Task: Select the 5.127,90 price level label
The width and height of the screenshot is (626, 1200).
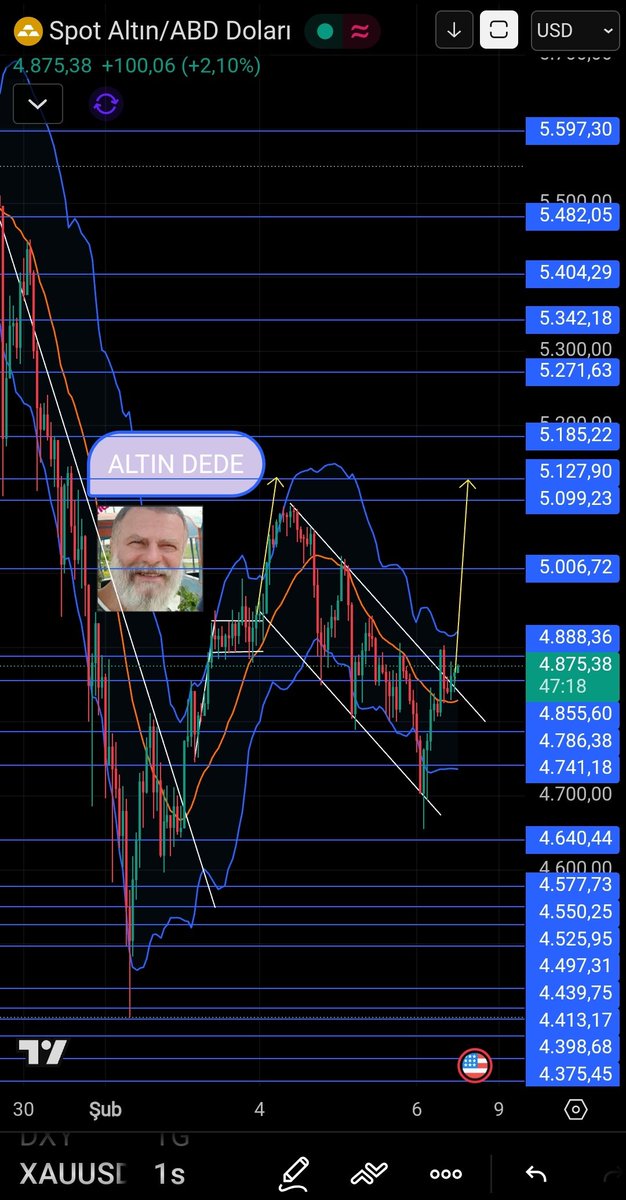Action: [575, 472]
